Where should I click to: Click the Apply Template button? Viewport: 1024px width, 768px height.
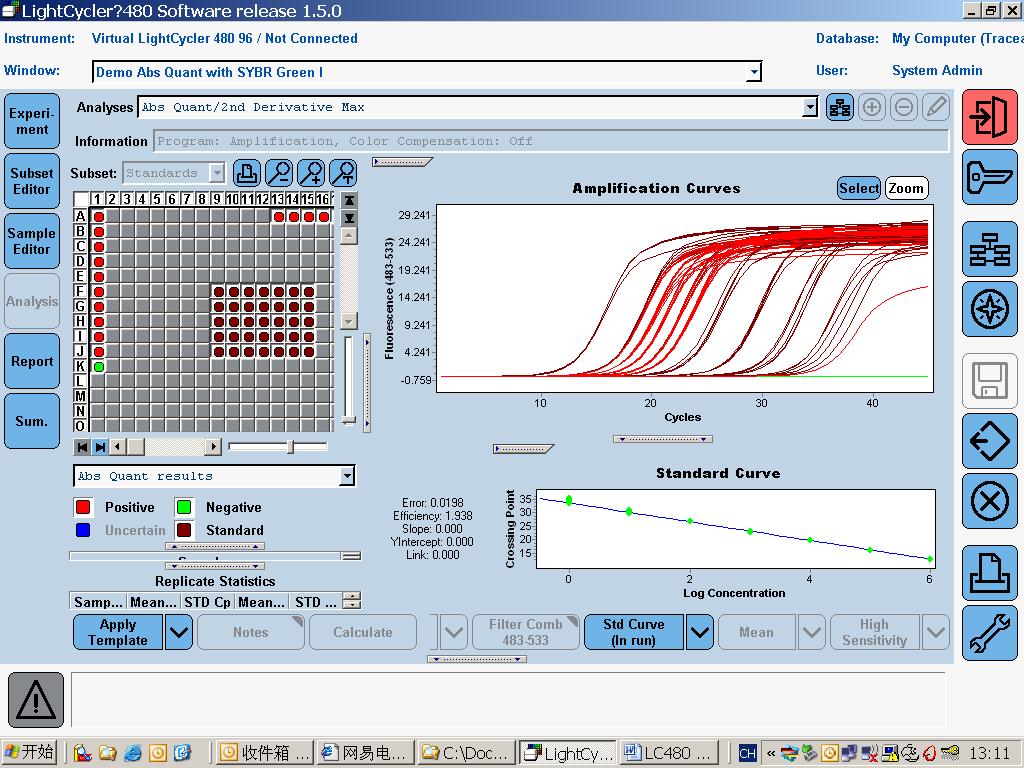[118, 632]
